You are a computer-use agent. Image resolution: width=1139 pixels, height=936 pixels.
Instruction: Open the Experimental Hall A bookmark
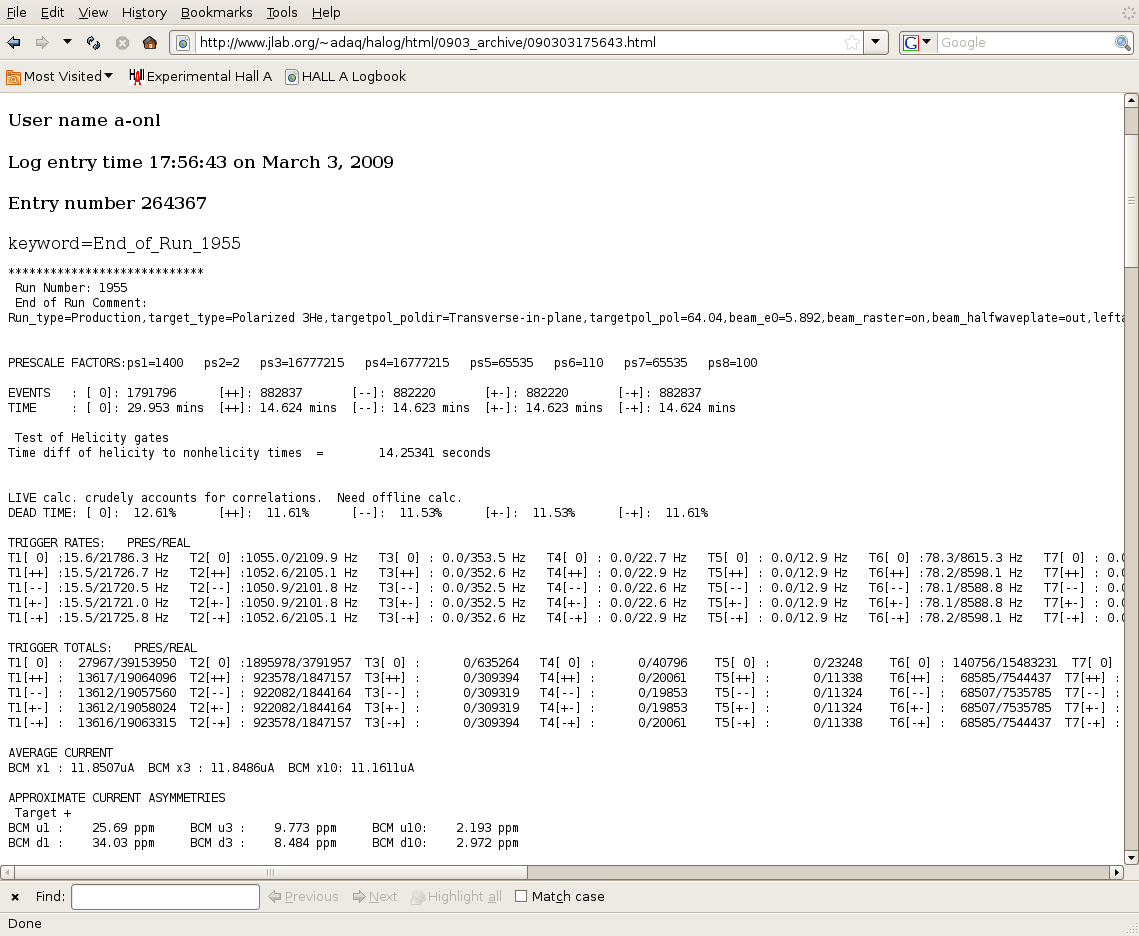(200, 76)
